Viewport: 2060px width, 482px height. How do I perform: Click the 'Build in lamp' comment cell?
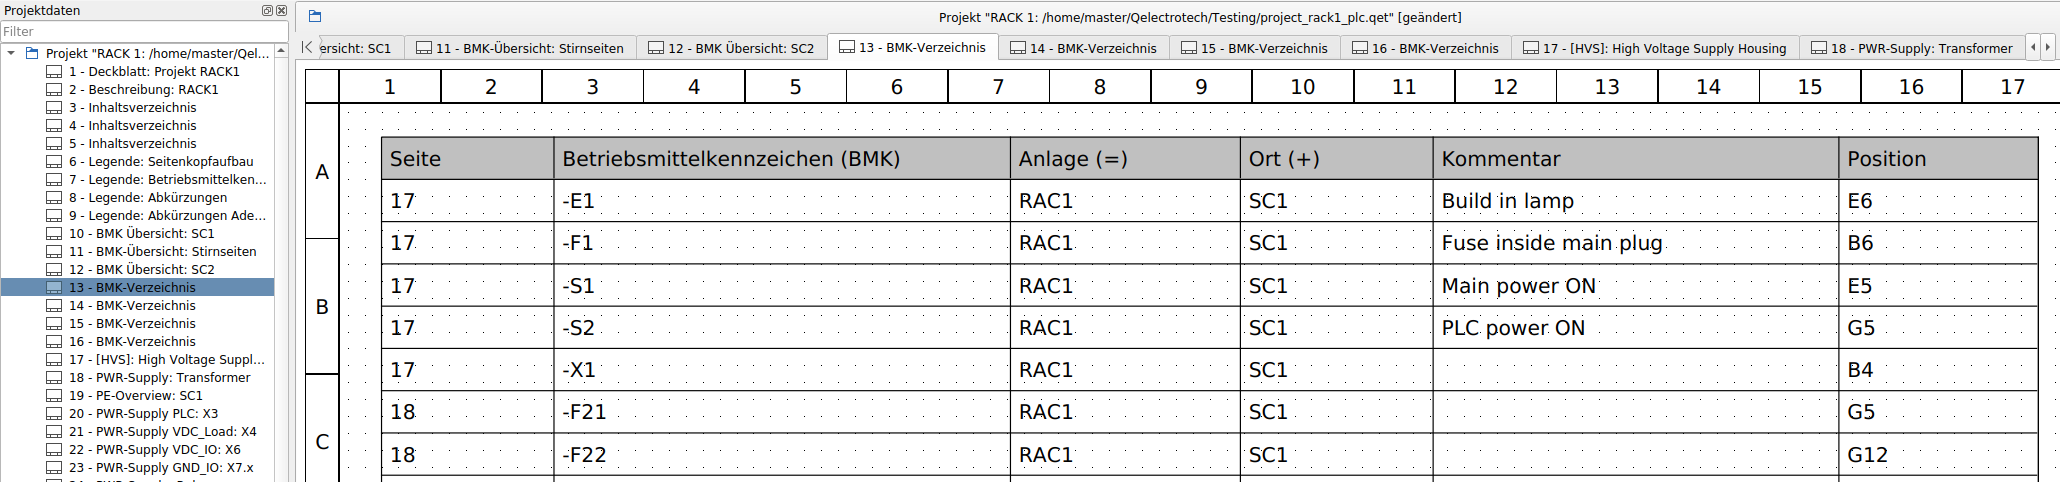[x=1507, y=201]
